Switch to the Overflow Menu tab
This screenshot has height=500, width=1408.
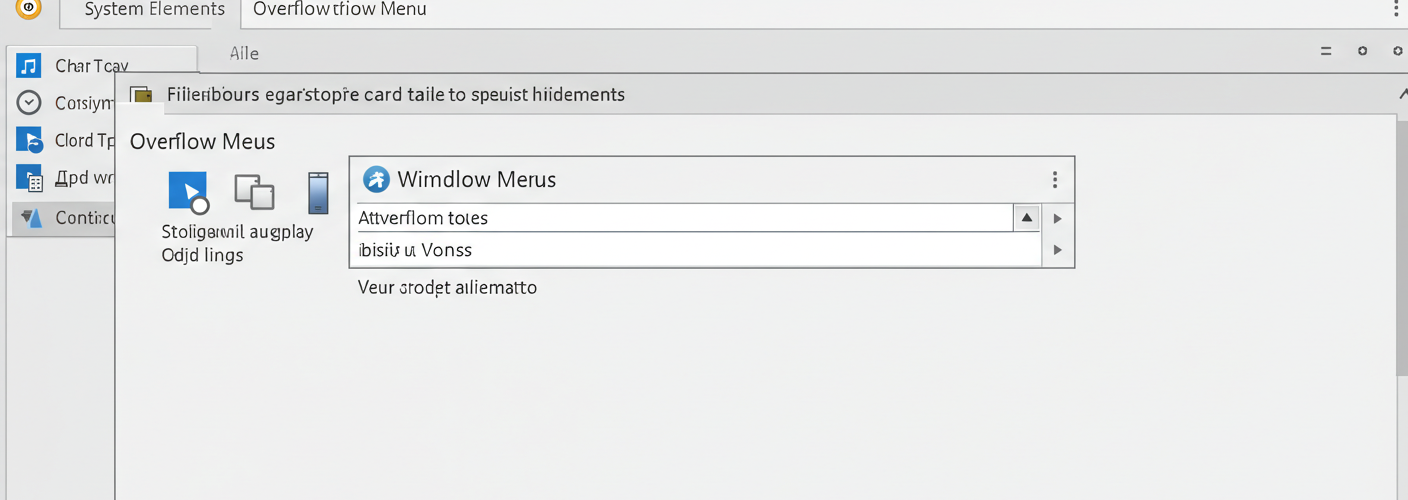(340, 10)
